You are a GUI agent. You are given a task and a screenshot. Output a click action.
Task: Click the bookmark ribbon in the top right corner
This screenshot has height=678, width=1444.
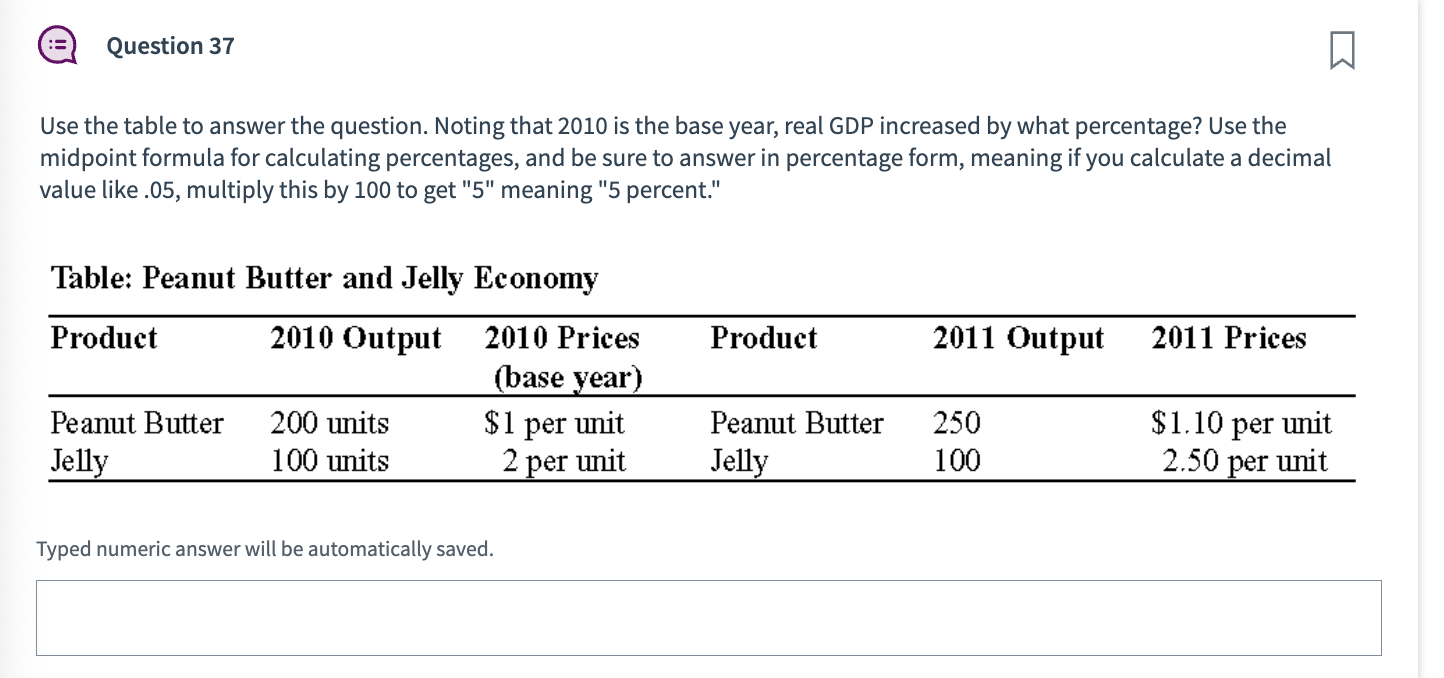click(x=1343, y=48)
